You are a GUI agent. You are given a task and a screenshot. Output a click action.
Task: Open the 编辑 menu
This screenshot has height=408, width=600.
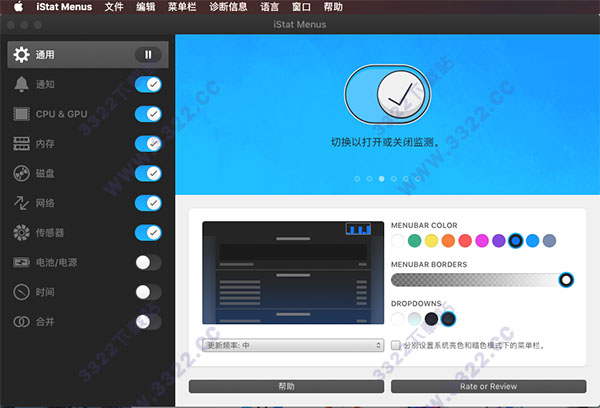pos(145,7)
